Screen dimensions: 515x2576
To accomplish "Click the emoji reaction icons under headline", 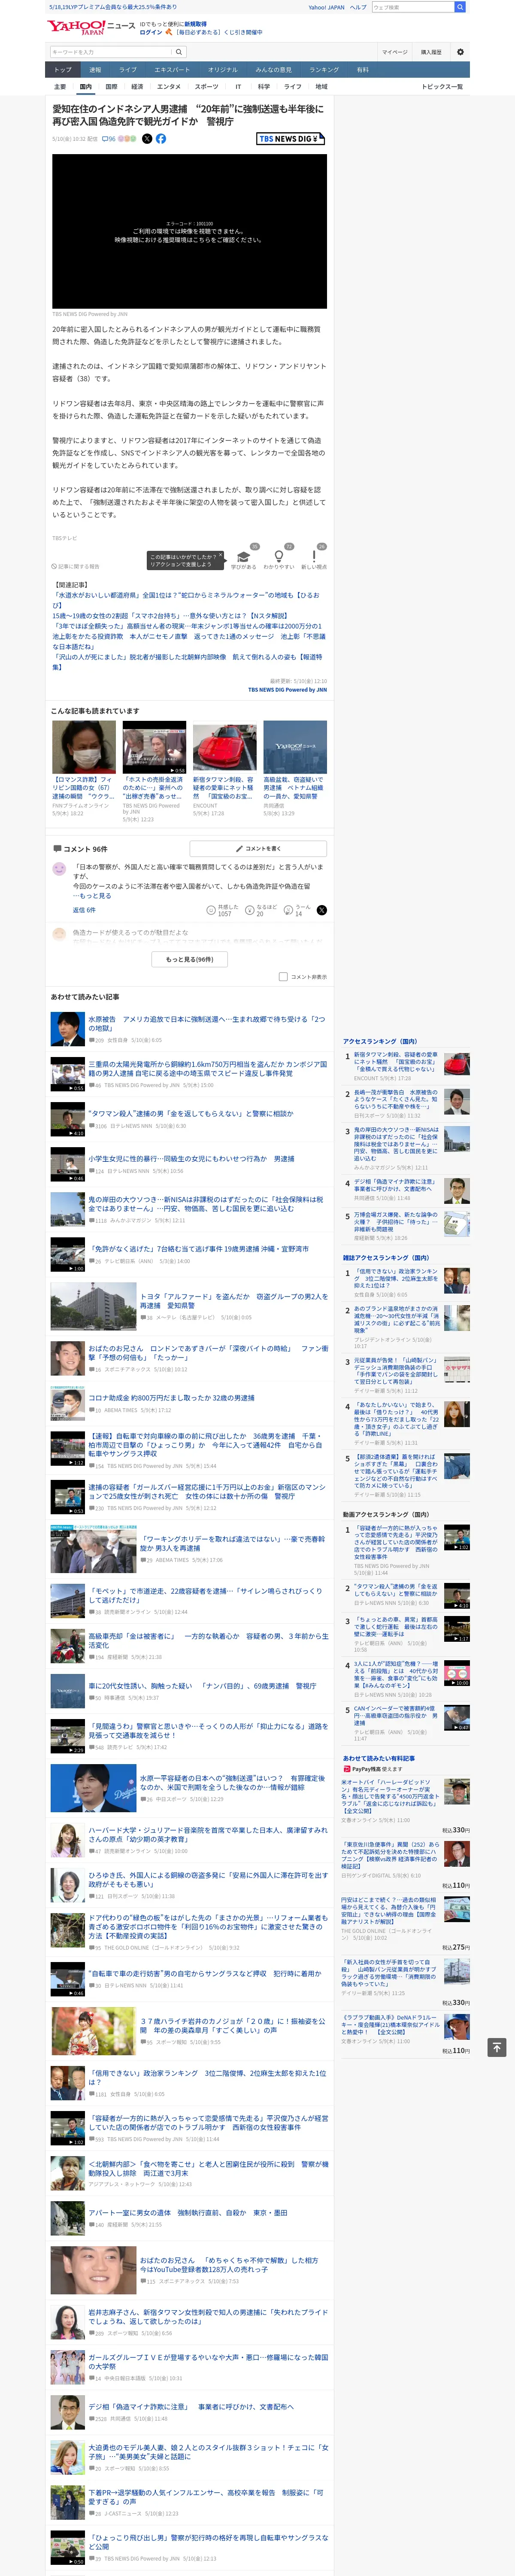I will [x=127, y=139].
